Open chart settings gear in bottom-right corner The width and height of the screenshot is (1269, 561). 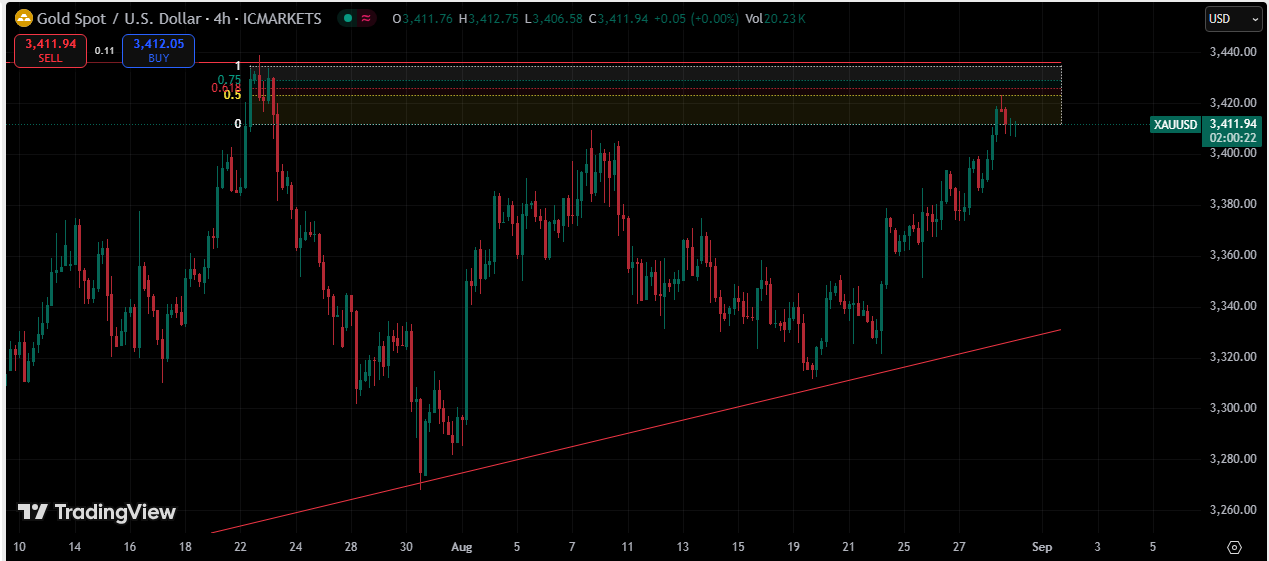click(x=1234, y=547)
